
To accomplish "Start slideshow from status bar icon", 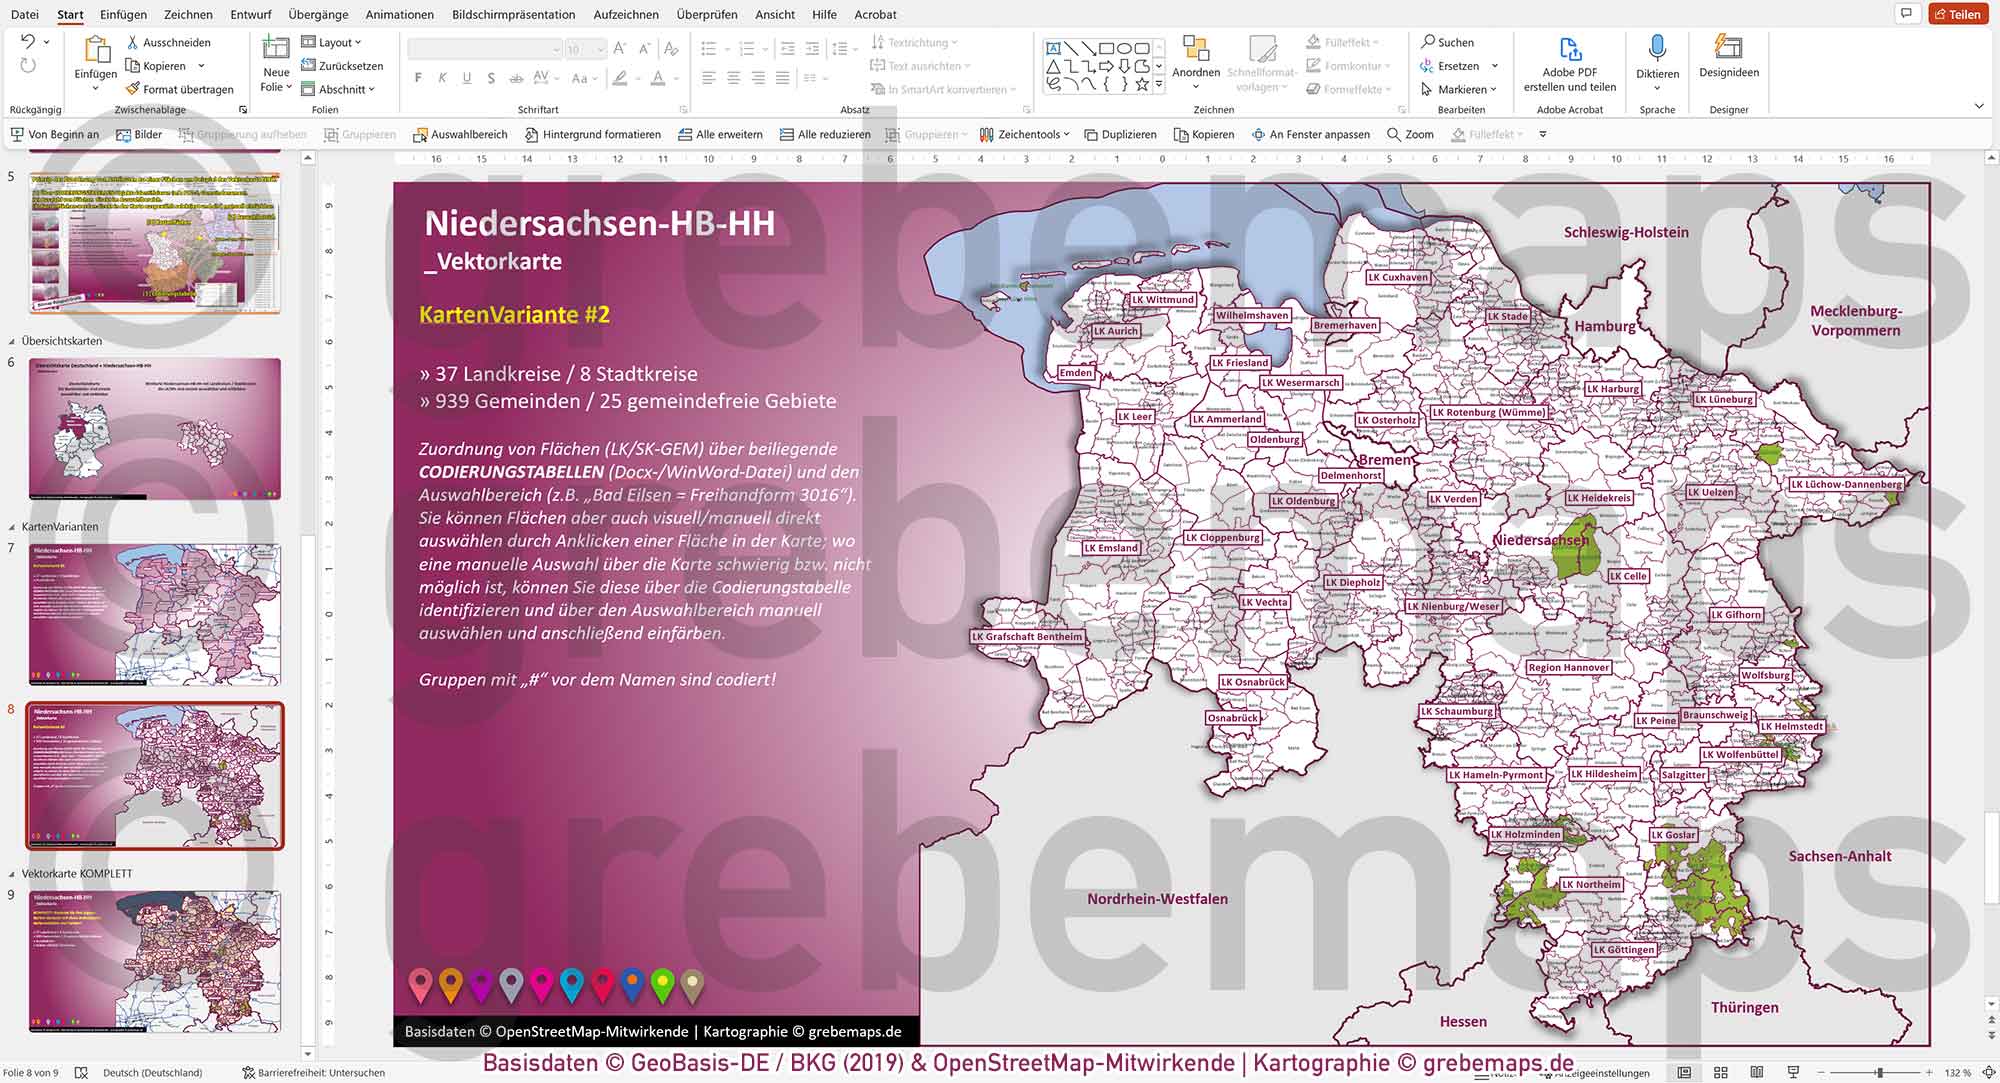I will (x=1792, y=1072).
